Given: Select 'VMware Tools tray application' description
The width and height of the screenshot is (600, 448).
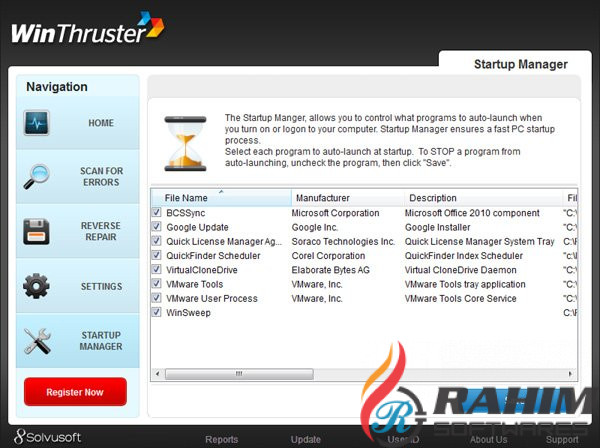Looking at the screenshot, I should coord(465,284).
